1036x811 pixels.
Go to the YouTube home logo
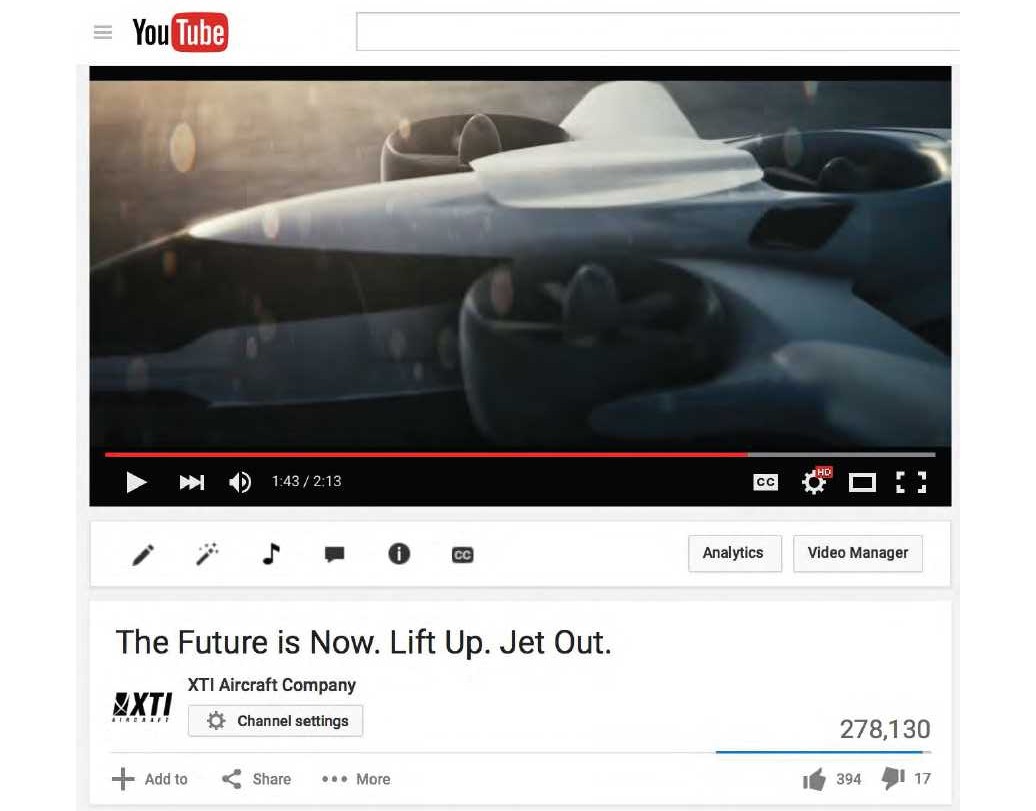(x=180, y=32)
